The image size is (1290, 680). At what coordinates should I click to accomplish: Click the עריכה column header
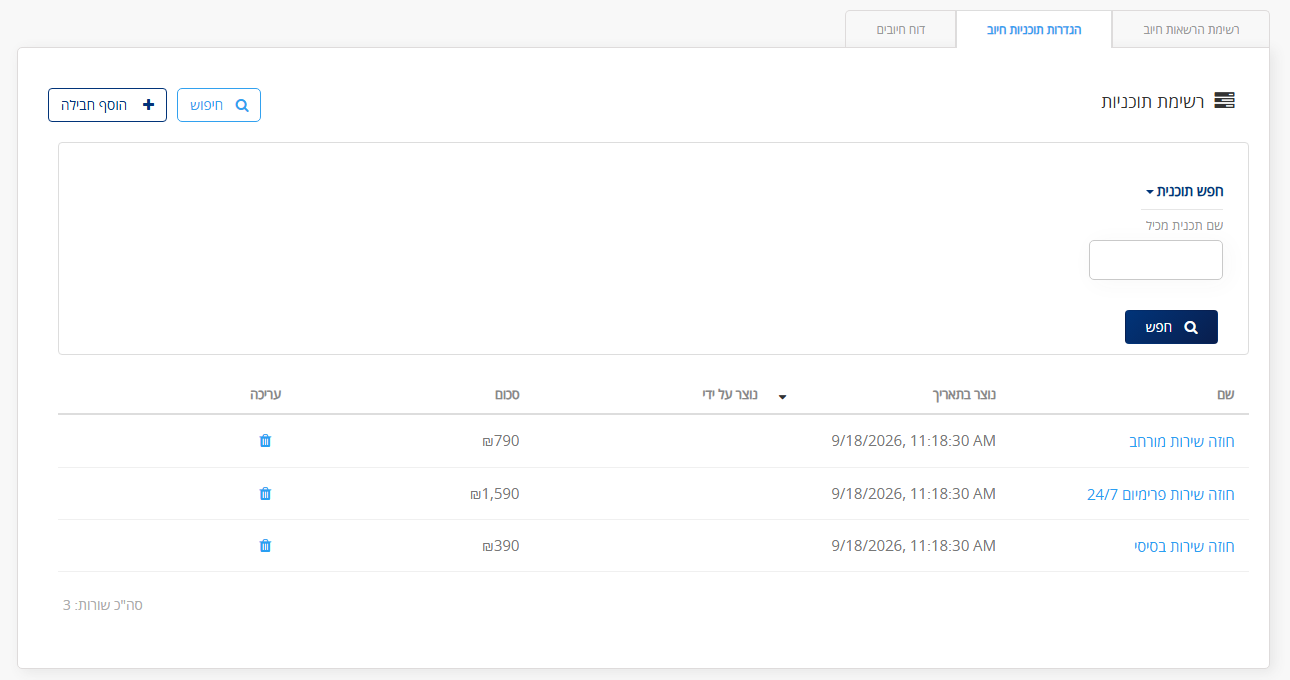point(266,395)
